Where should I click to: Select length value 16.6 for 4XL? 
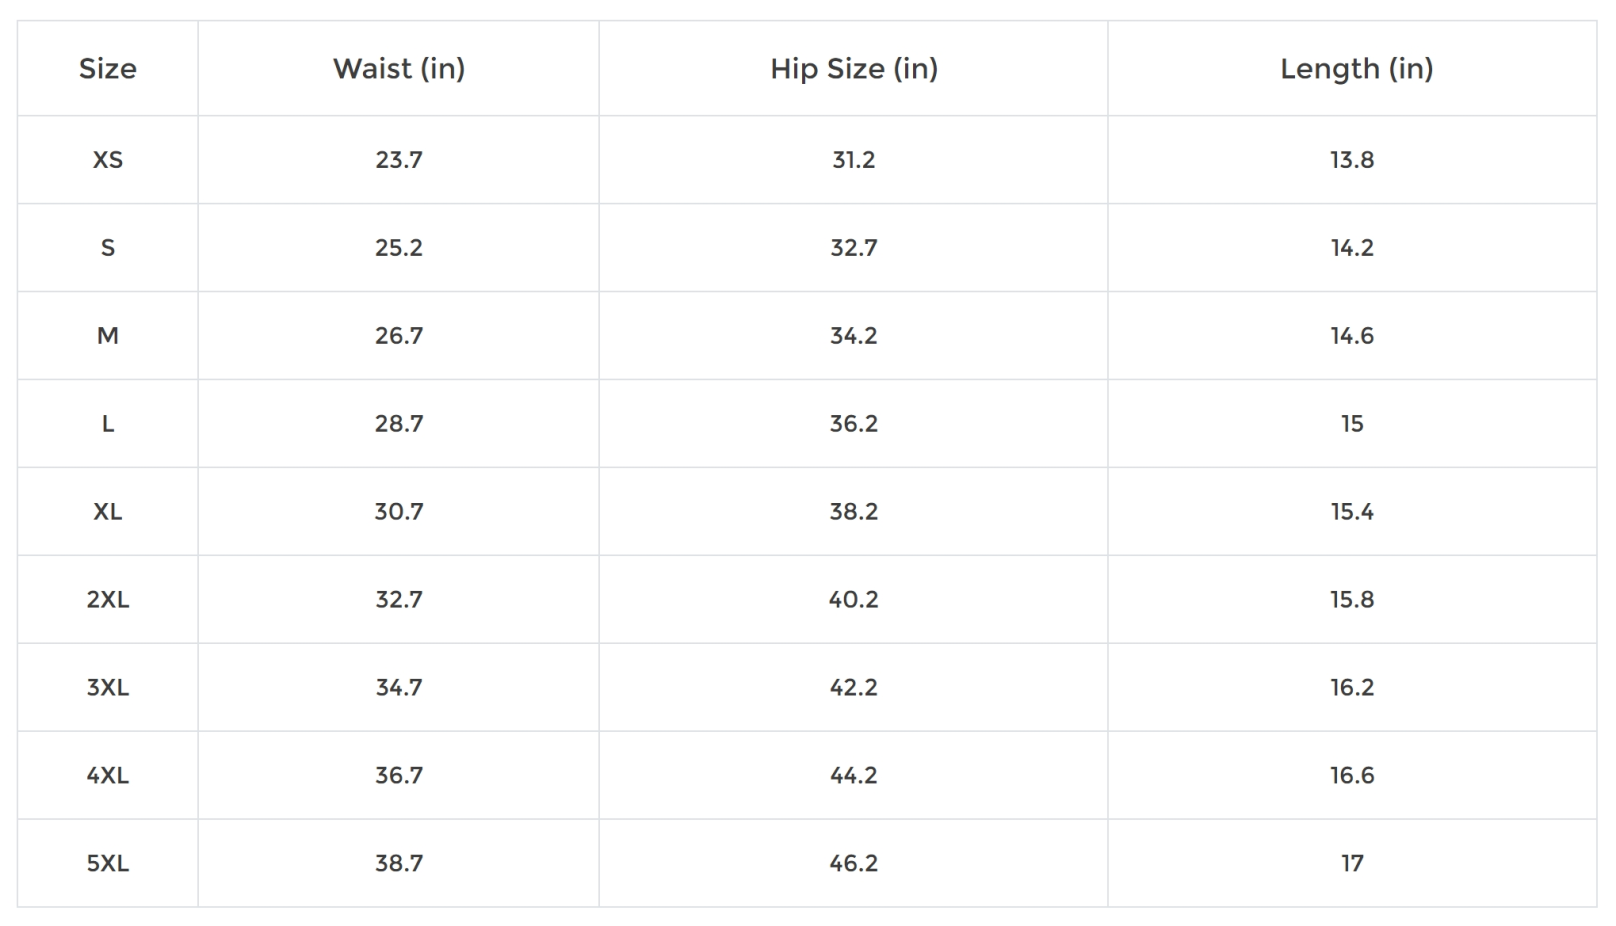pyautogui.click(x=1352, y=776)
